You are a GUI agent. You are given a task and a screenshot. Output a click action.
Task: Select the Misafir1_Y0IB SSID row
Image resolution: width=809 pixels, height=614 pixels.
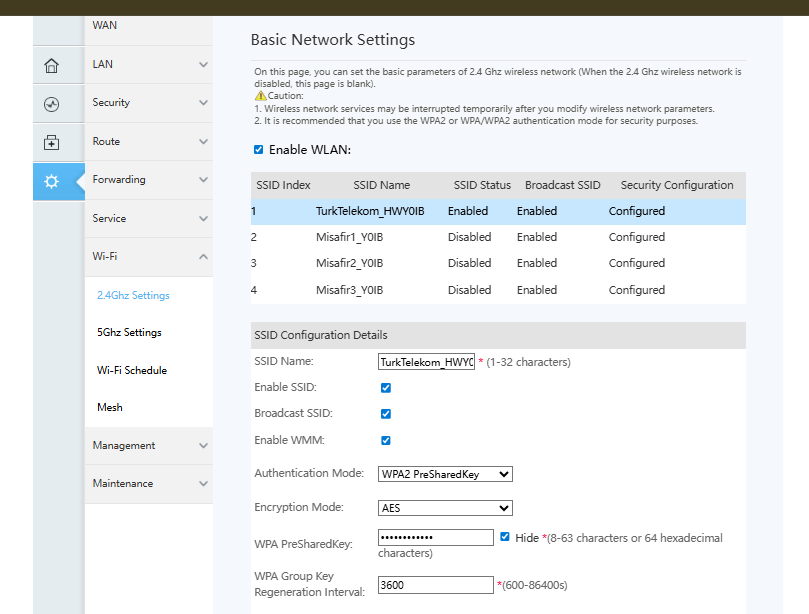(x=498, y=237)
